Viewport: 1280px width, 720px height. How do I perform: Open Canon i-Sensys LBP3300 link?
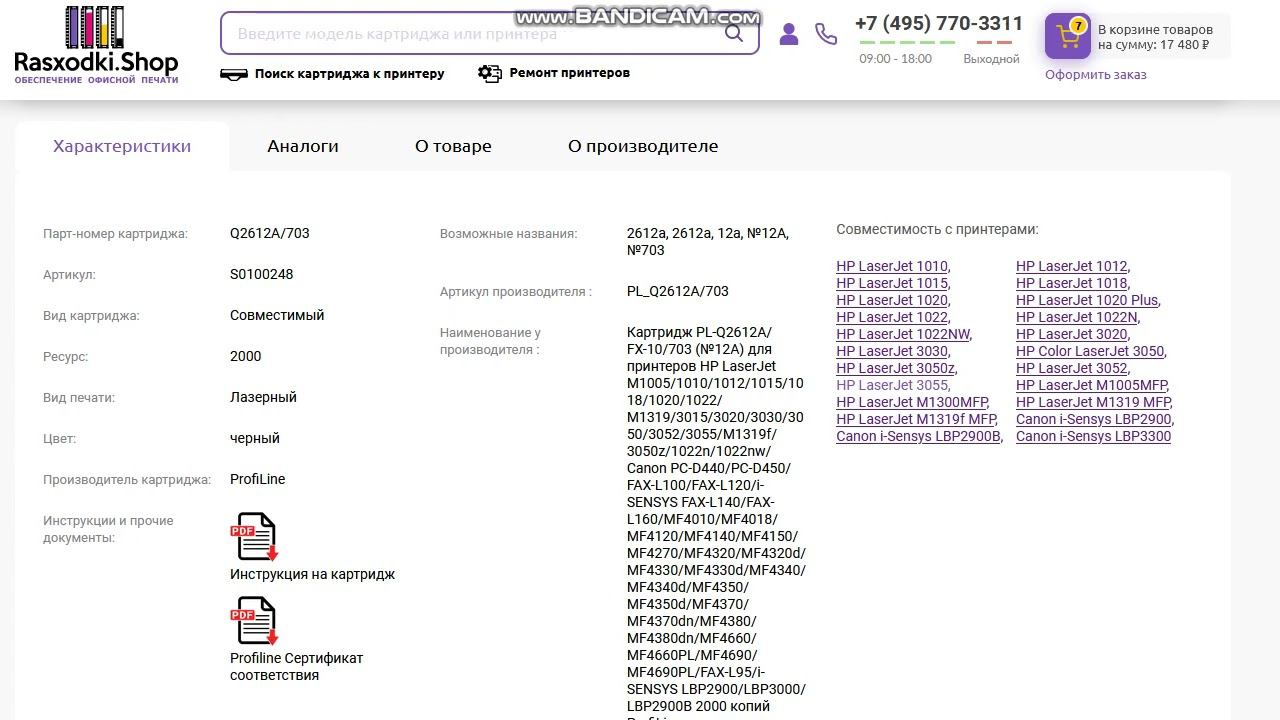(x=1093, y=436)
